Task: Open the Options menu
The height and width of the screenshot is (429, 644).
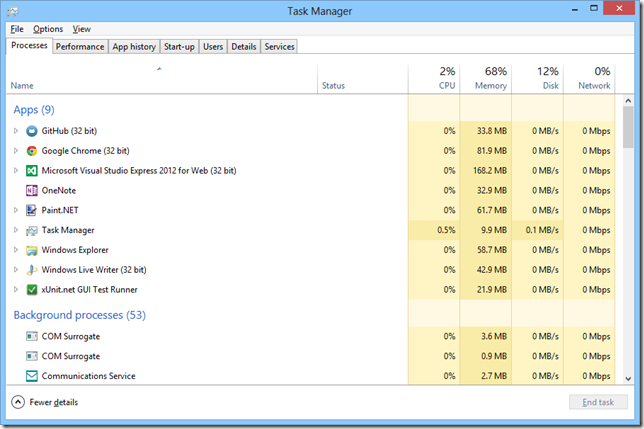Action: pos(48,29)
